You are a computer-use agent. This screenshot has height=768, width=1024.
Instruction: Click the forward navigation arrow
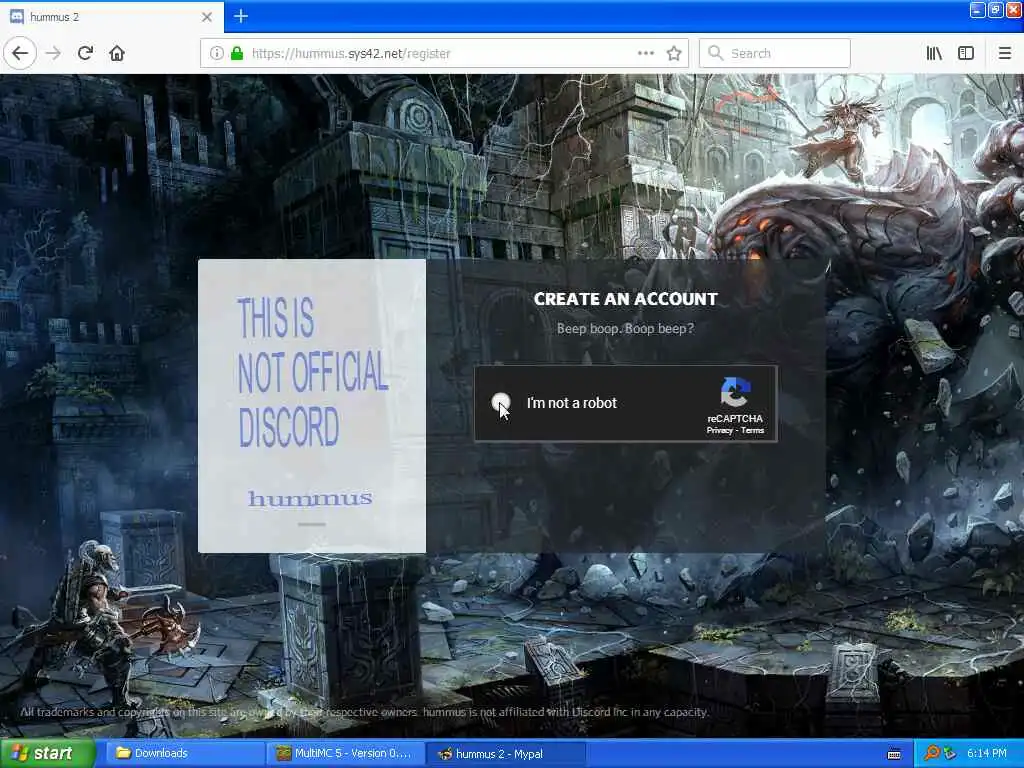coord(54,53)
